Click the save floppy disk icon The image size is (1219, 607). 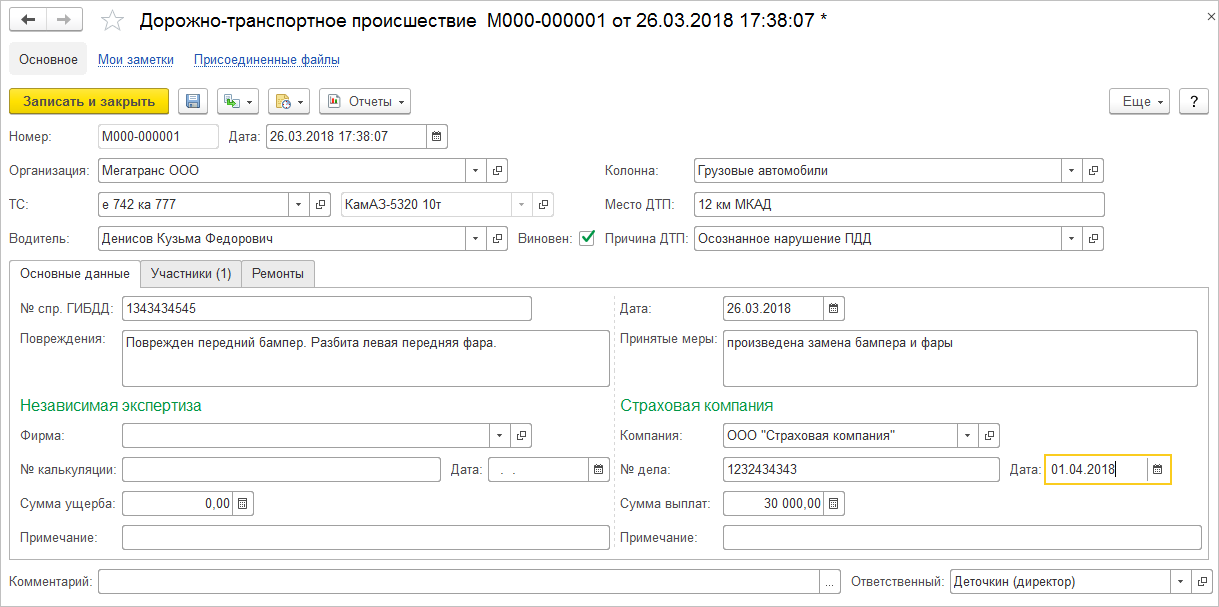click(193, 101)
